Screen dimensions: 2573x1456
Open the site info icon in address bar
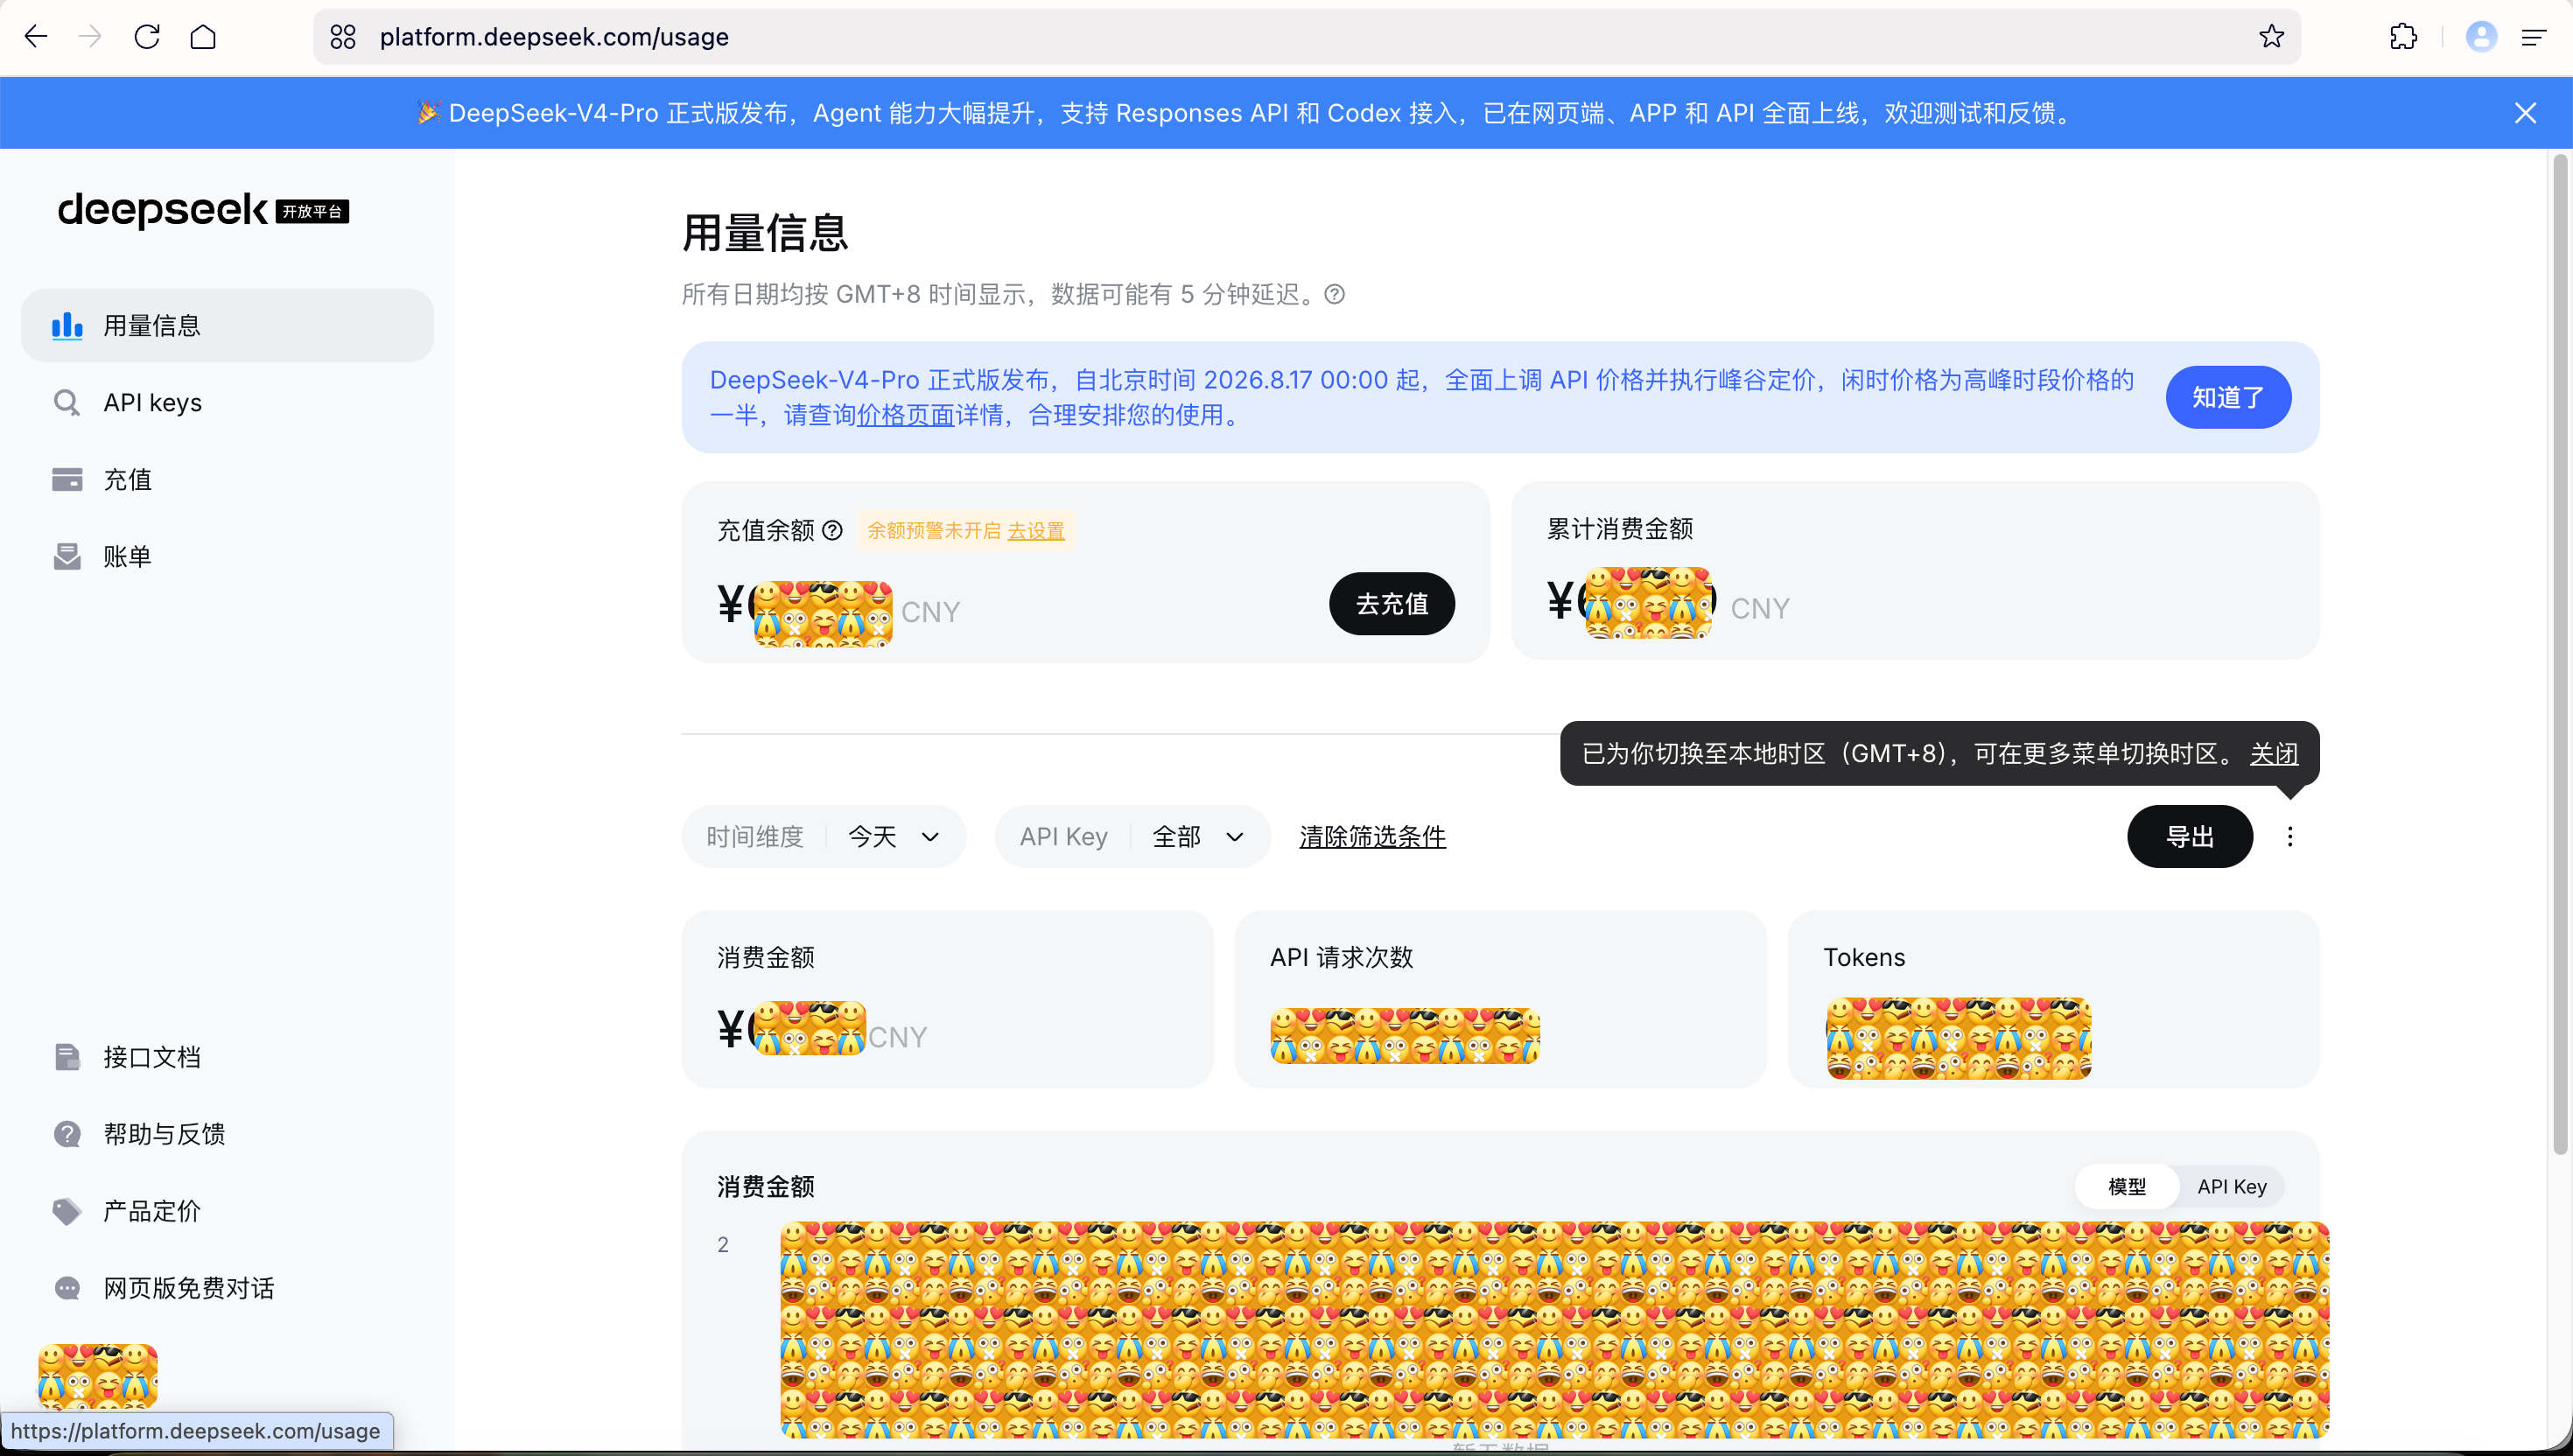(x=343, y=37)
